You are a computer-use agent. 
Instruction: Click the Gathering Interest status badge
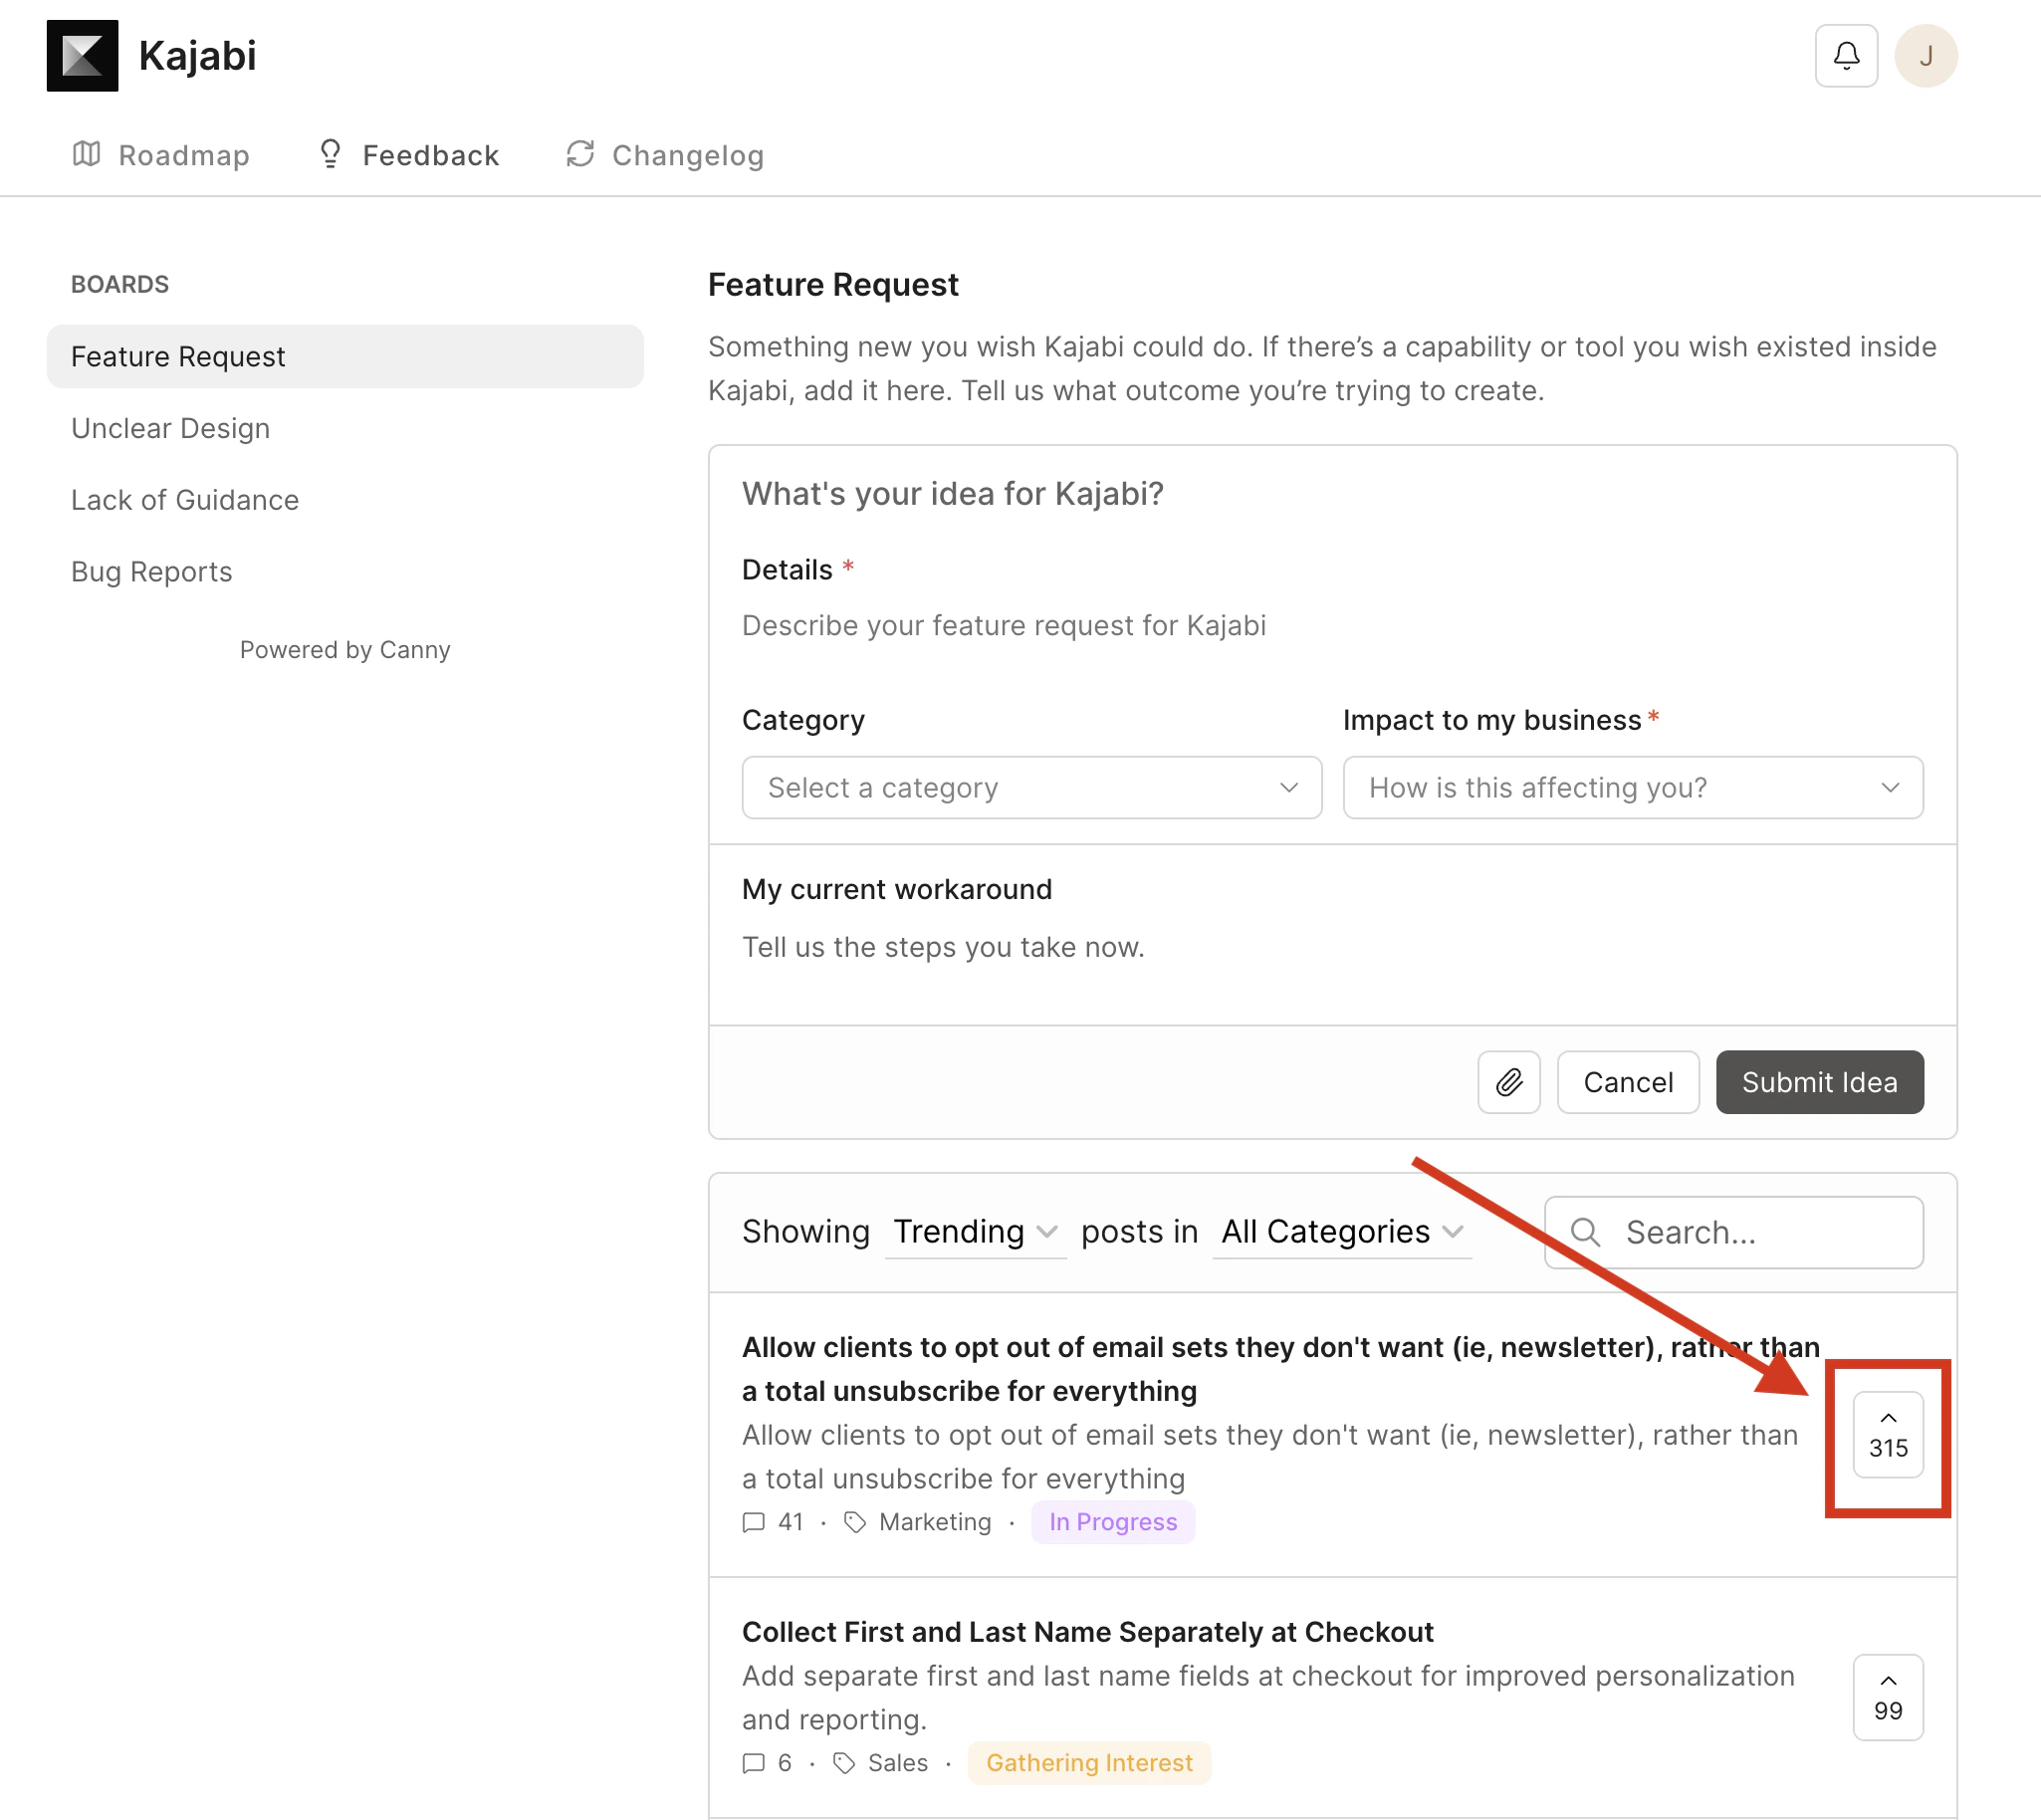1089,1763
